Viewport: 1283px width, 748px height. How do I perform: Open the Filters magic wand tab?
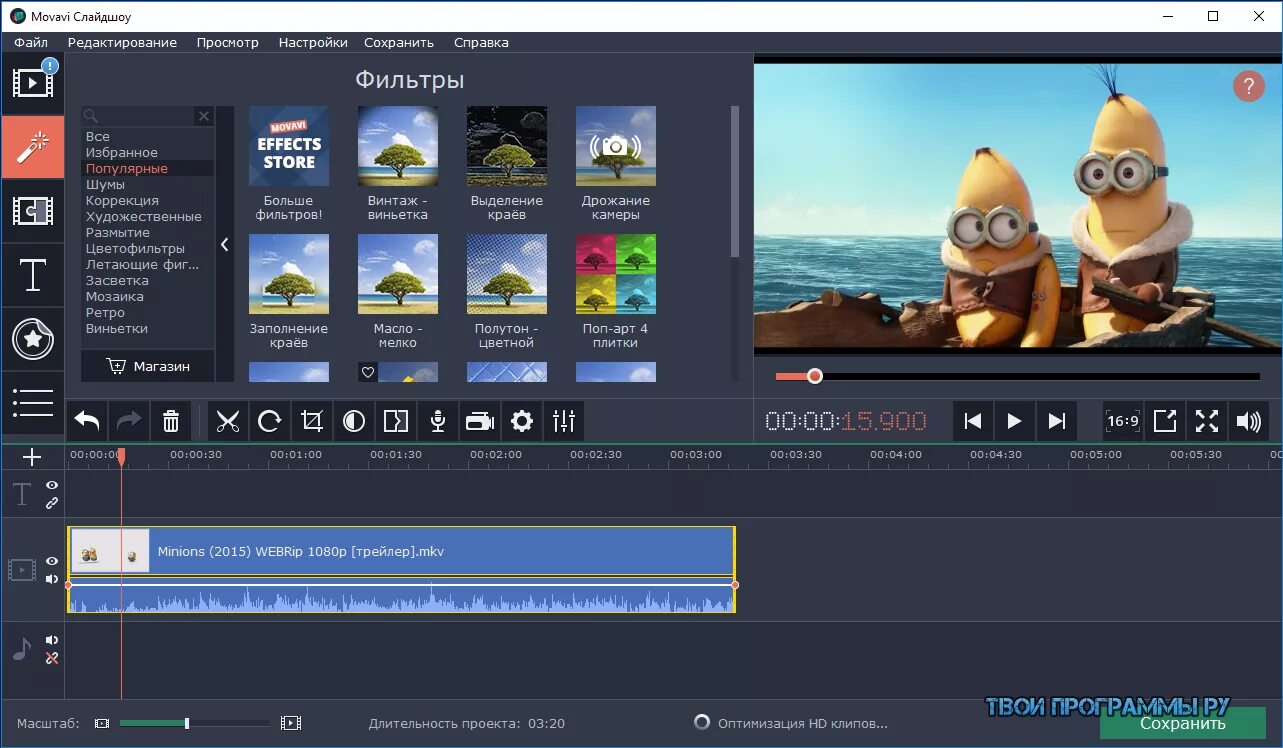(x=32, y=147)
